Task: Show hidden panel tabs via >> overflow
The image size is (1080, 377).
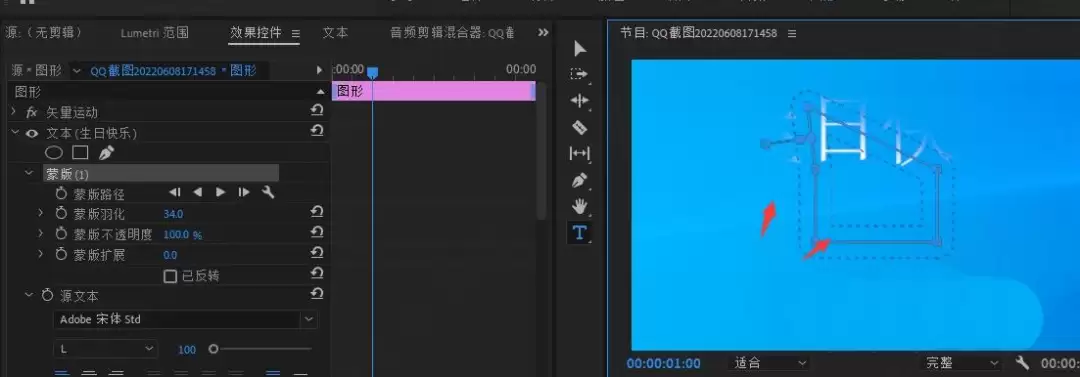Action: coord(543,32)
